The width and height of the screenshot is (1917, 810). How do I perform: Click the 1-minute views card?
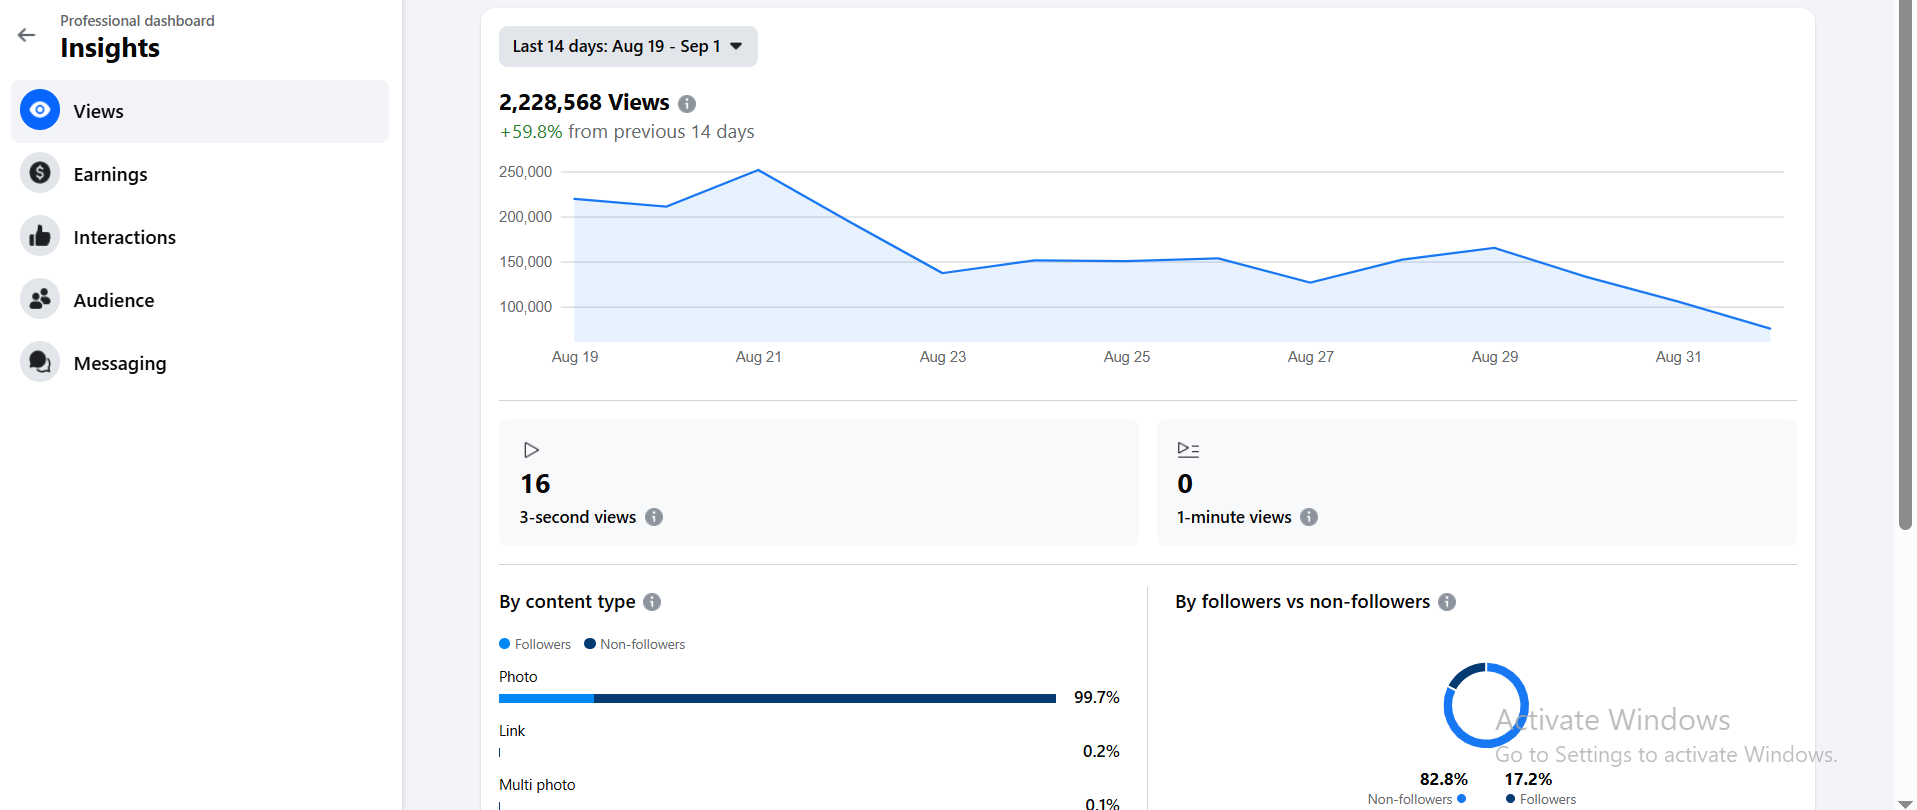point(1476,482)
